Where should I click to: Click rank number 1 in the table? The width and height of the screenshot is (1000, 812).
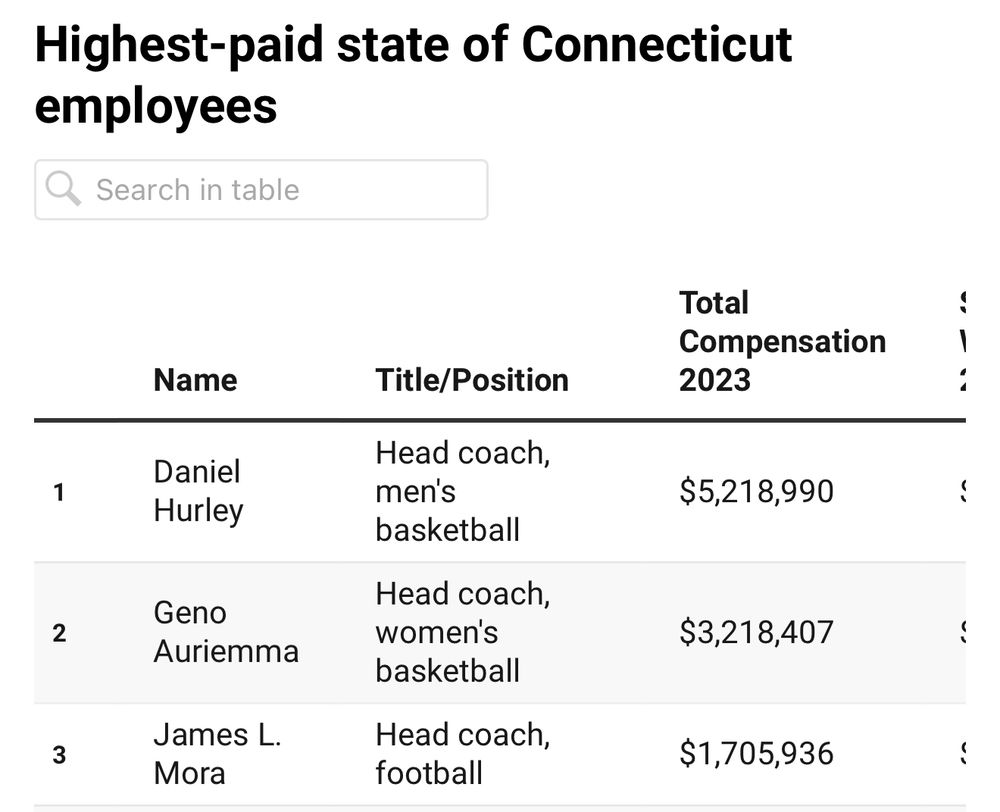click(59, 492)
